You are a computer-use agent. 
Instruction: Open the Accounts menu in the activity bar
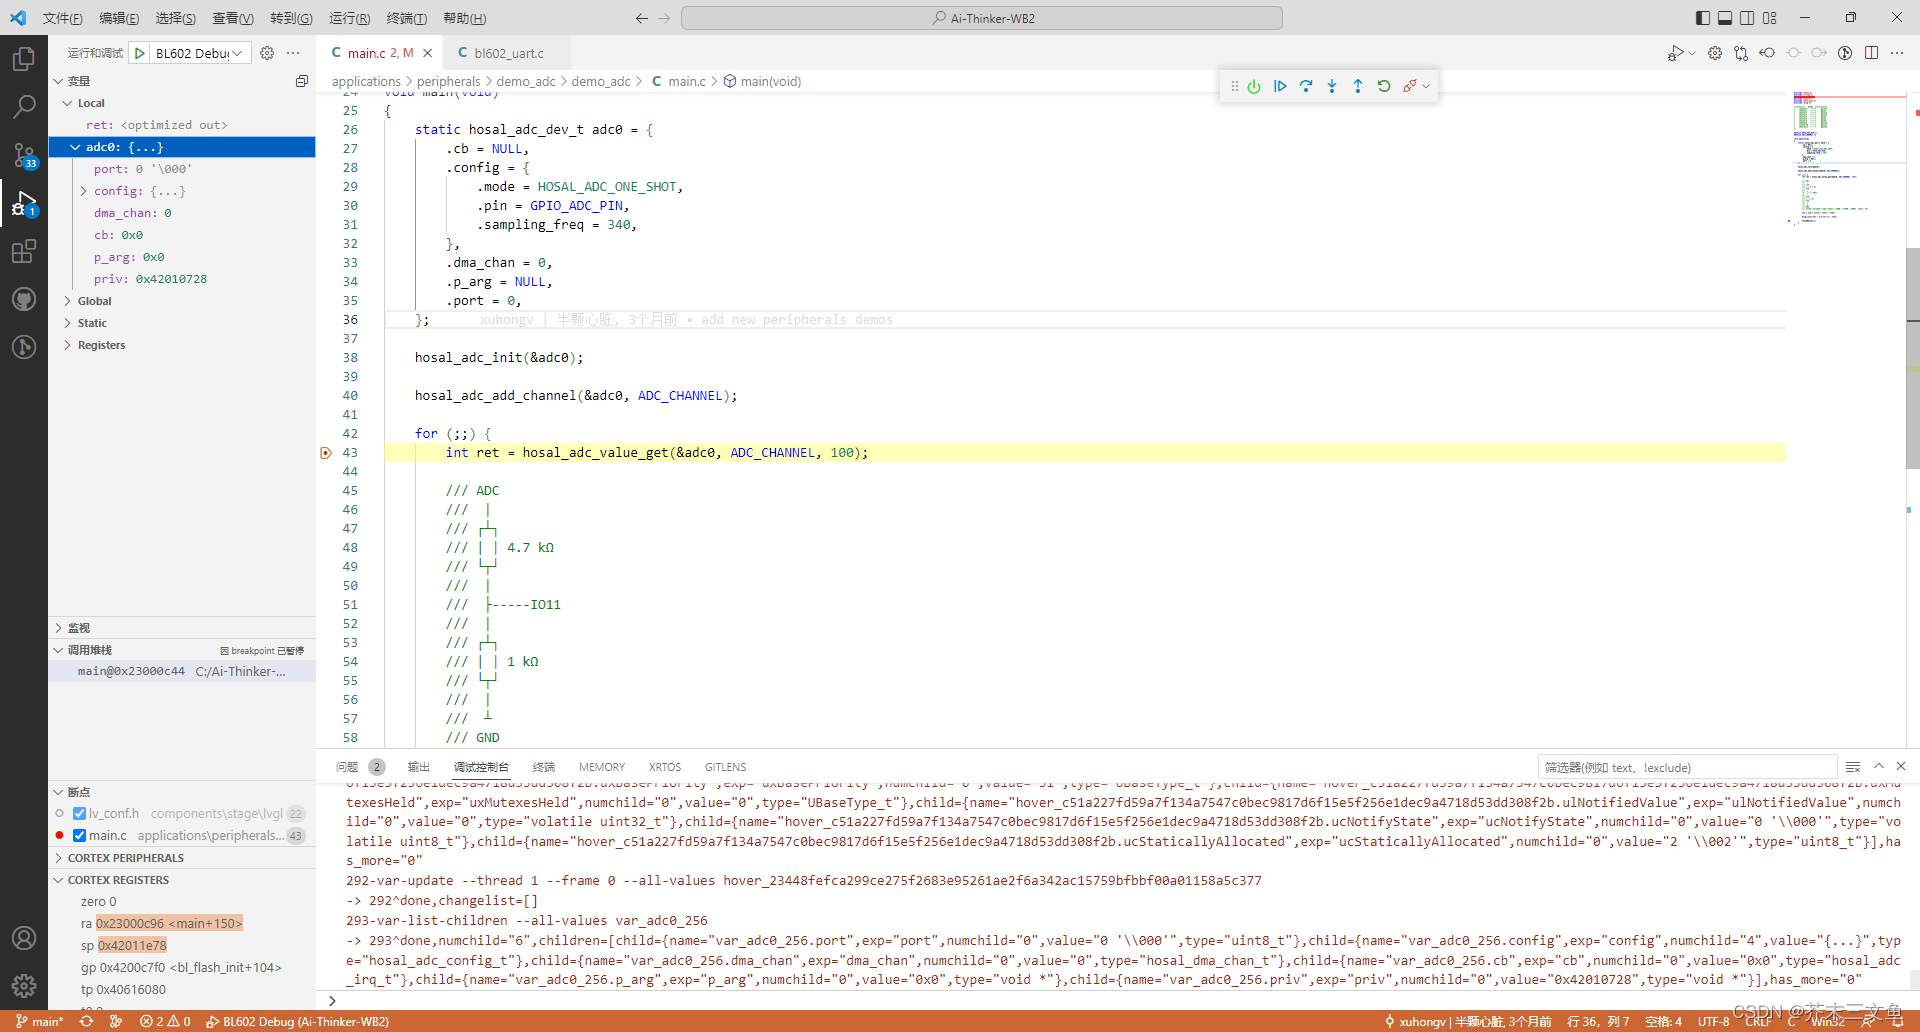pyautogui.click(x=24, y=938)
